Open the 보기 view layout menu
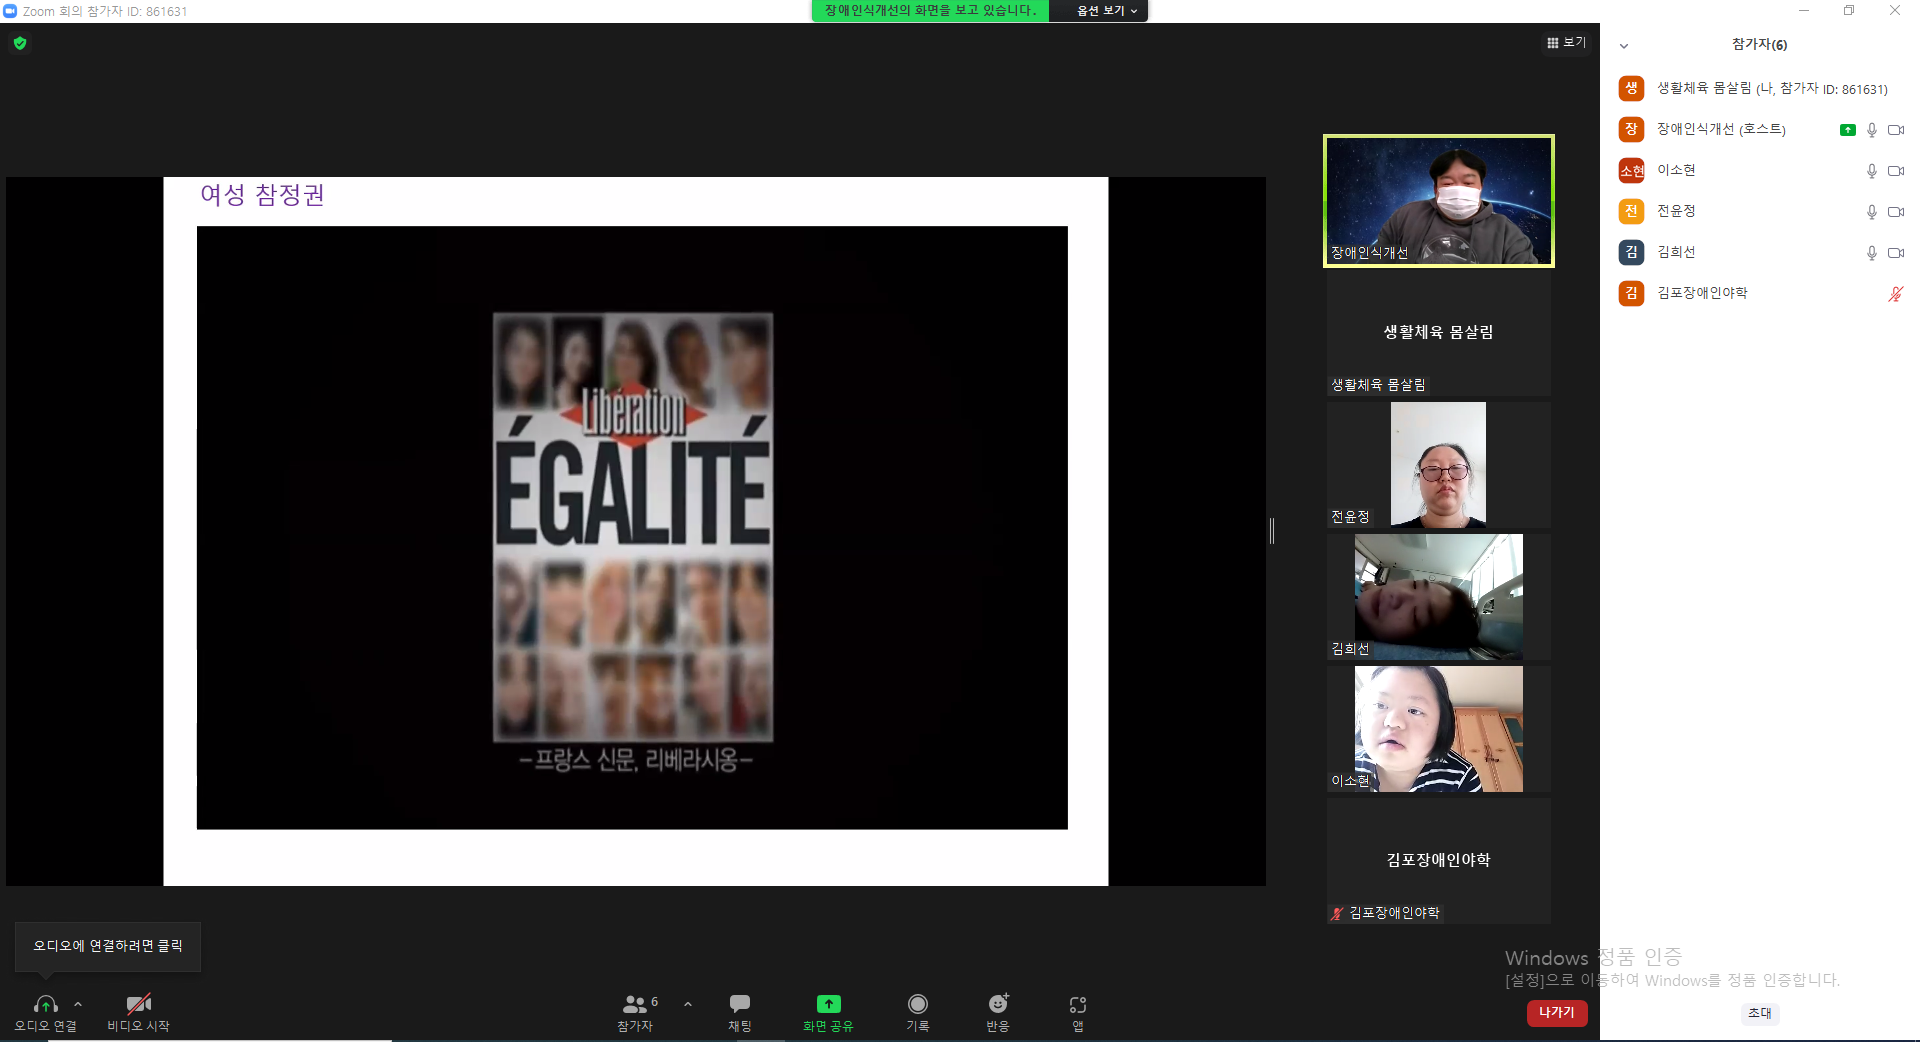 (1566, 43)
